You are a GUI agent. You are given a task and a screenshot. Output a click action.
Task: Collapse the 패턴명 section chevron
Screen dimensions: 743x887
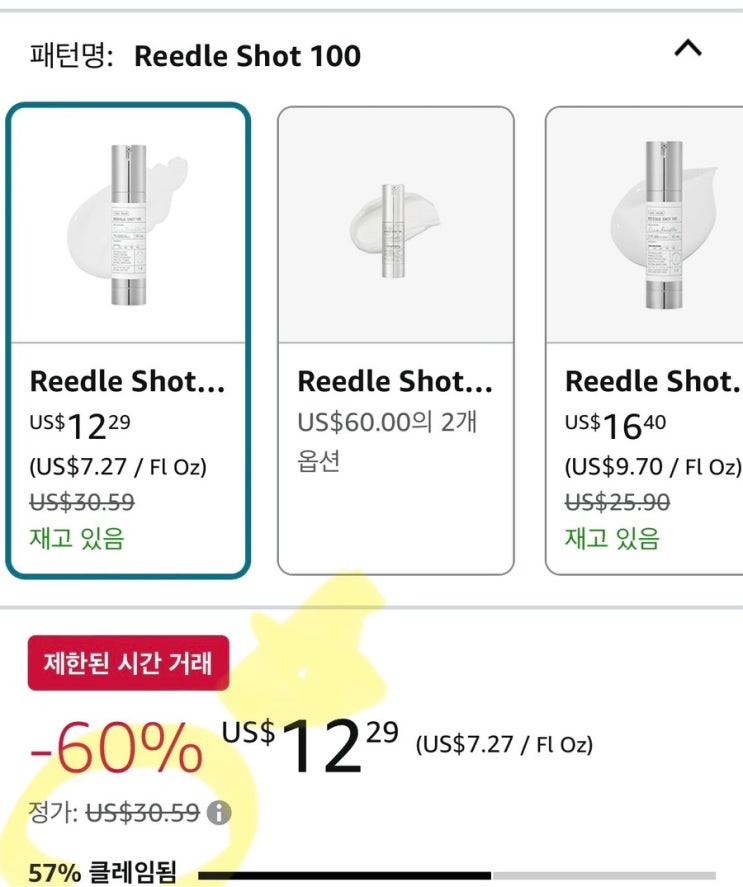click(688, 48)
